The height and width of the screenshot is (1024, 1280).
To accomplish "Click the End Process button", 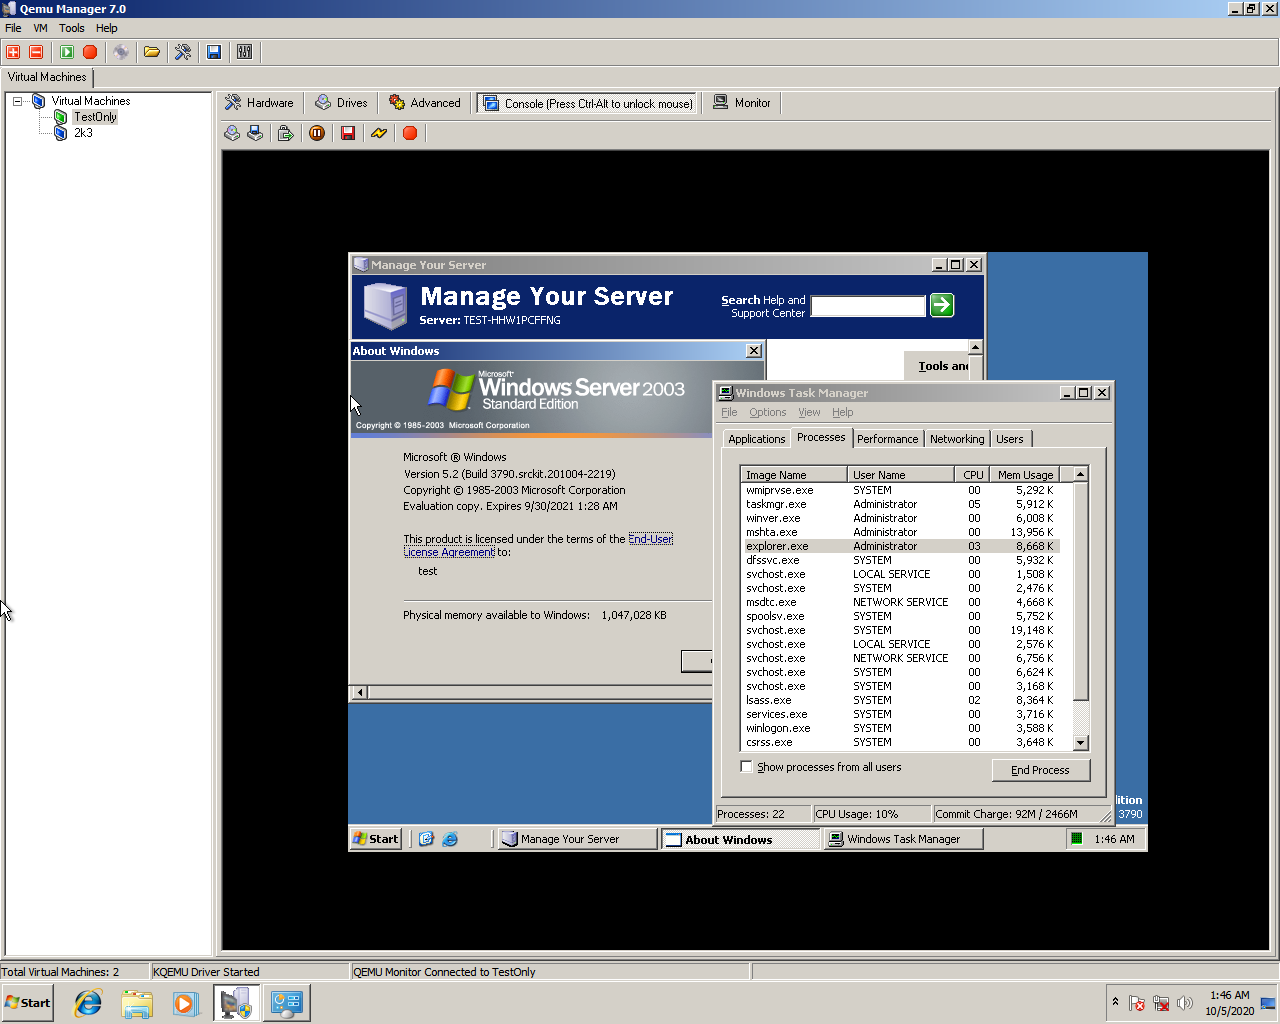I will 1041,770.
